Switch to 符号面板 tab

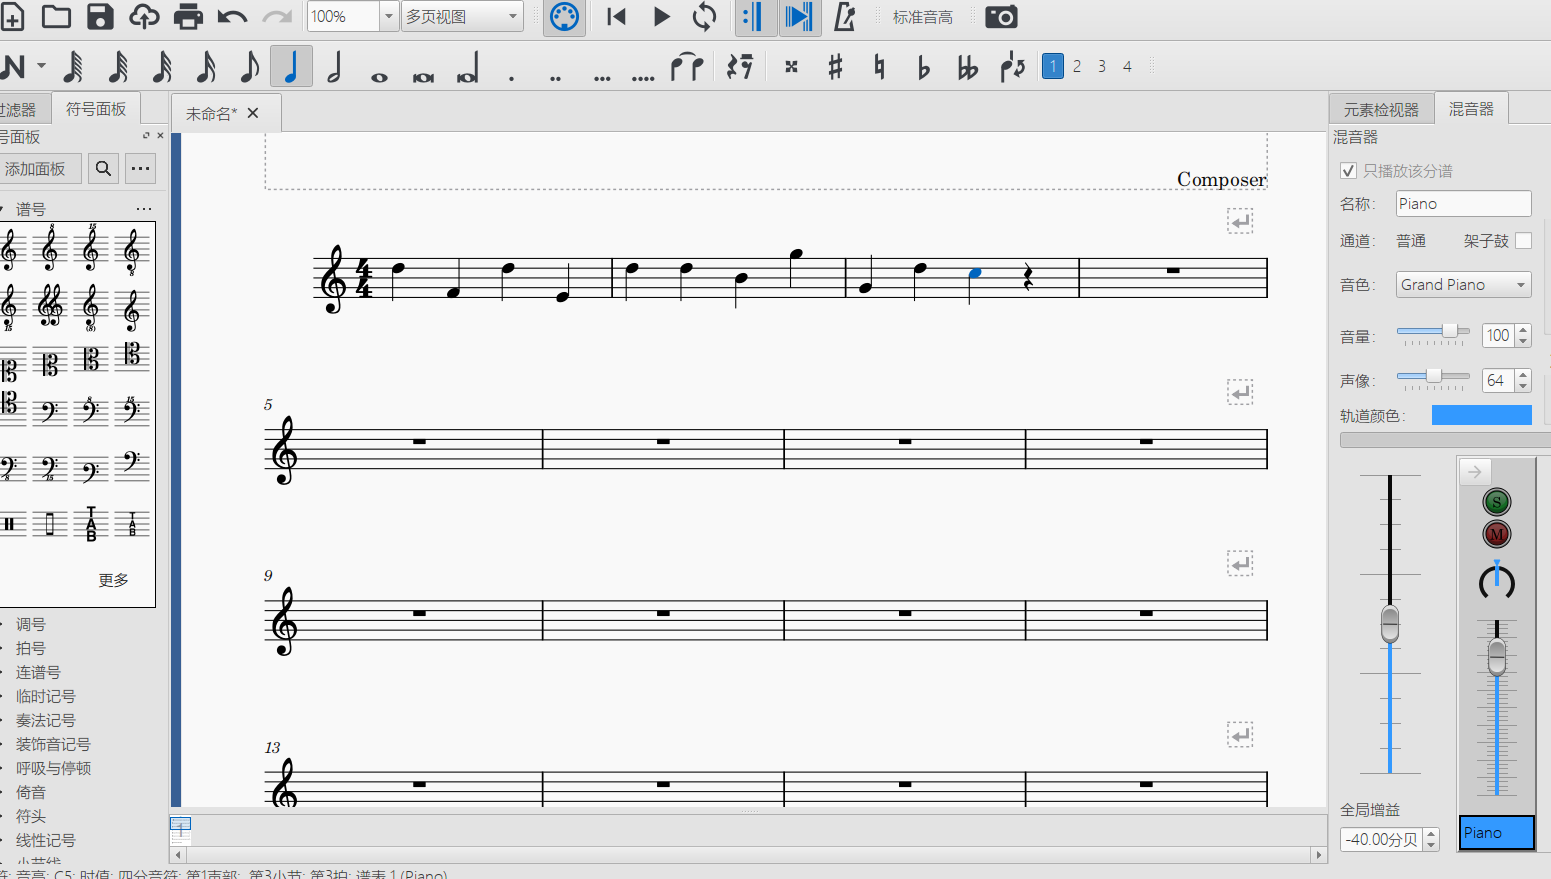pos(96,108)
